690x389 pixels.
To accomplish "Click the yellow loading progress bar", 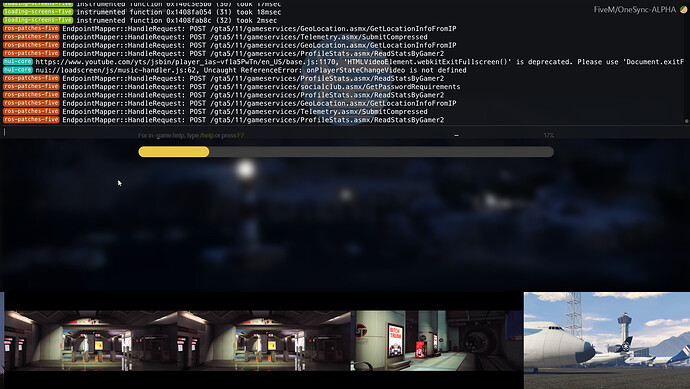I will pos(346,152).
